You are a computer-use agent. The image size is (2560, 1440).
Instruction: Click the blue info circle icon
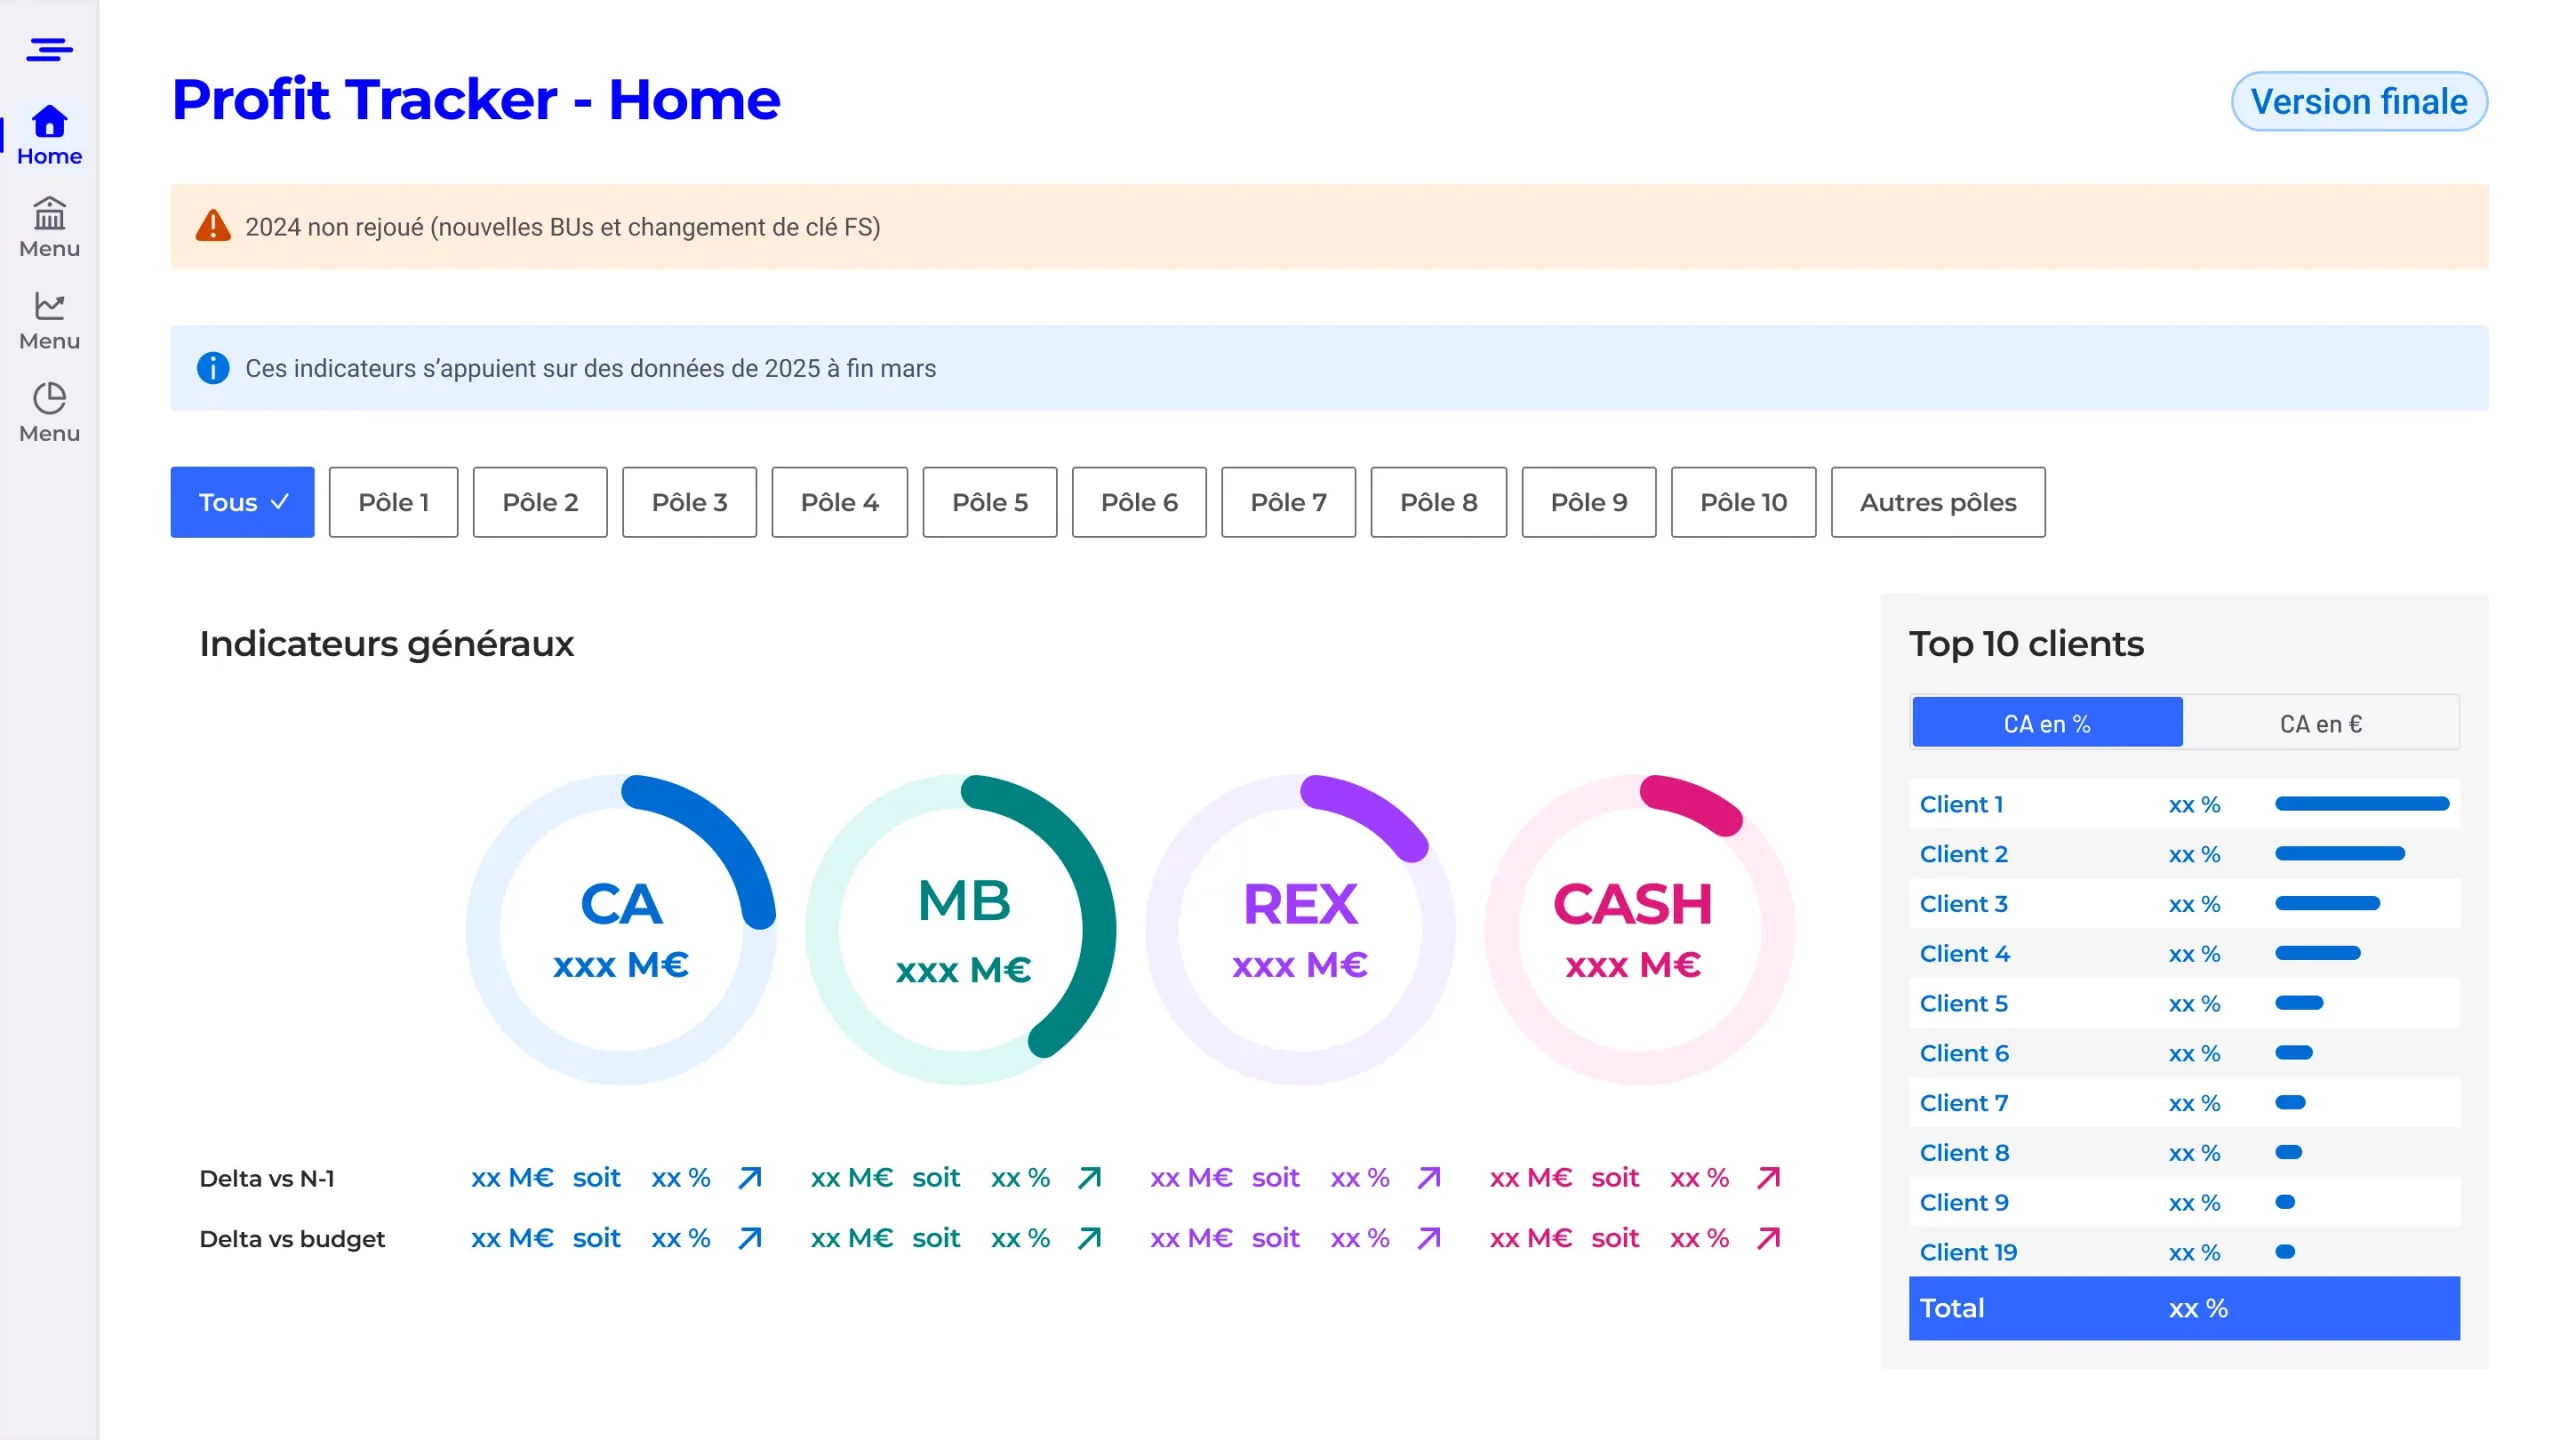[x=213, y=368]
